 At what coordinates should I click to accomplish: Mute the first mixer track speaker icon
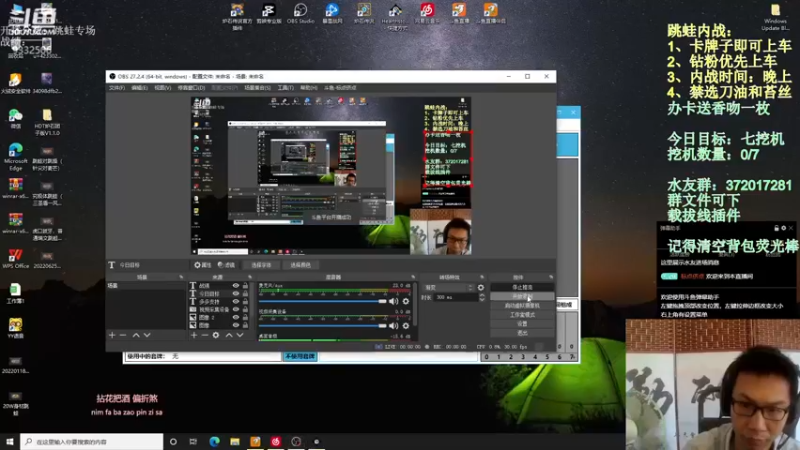(x=393, y=302)
